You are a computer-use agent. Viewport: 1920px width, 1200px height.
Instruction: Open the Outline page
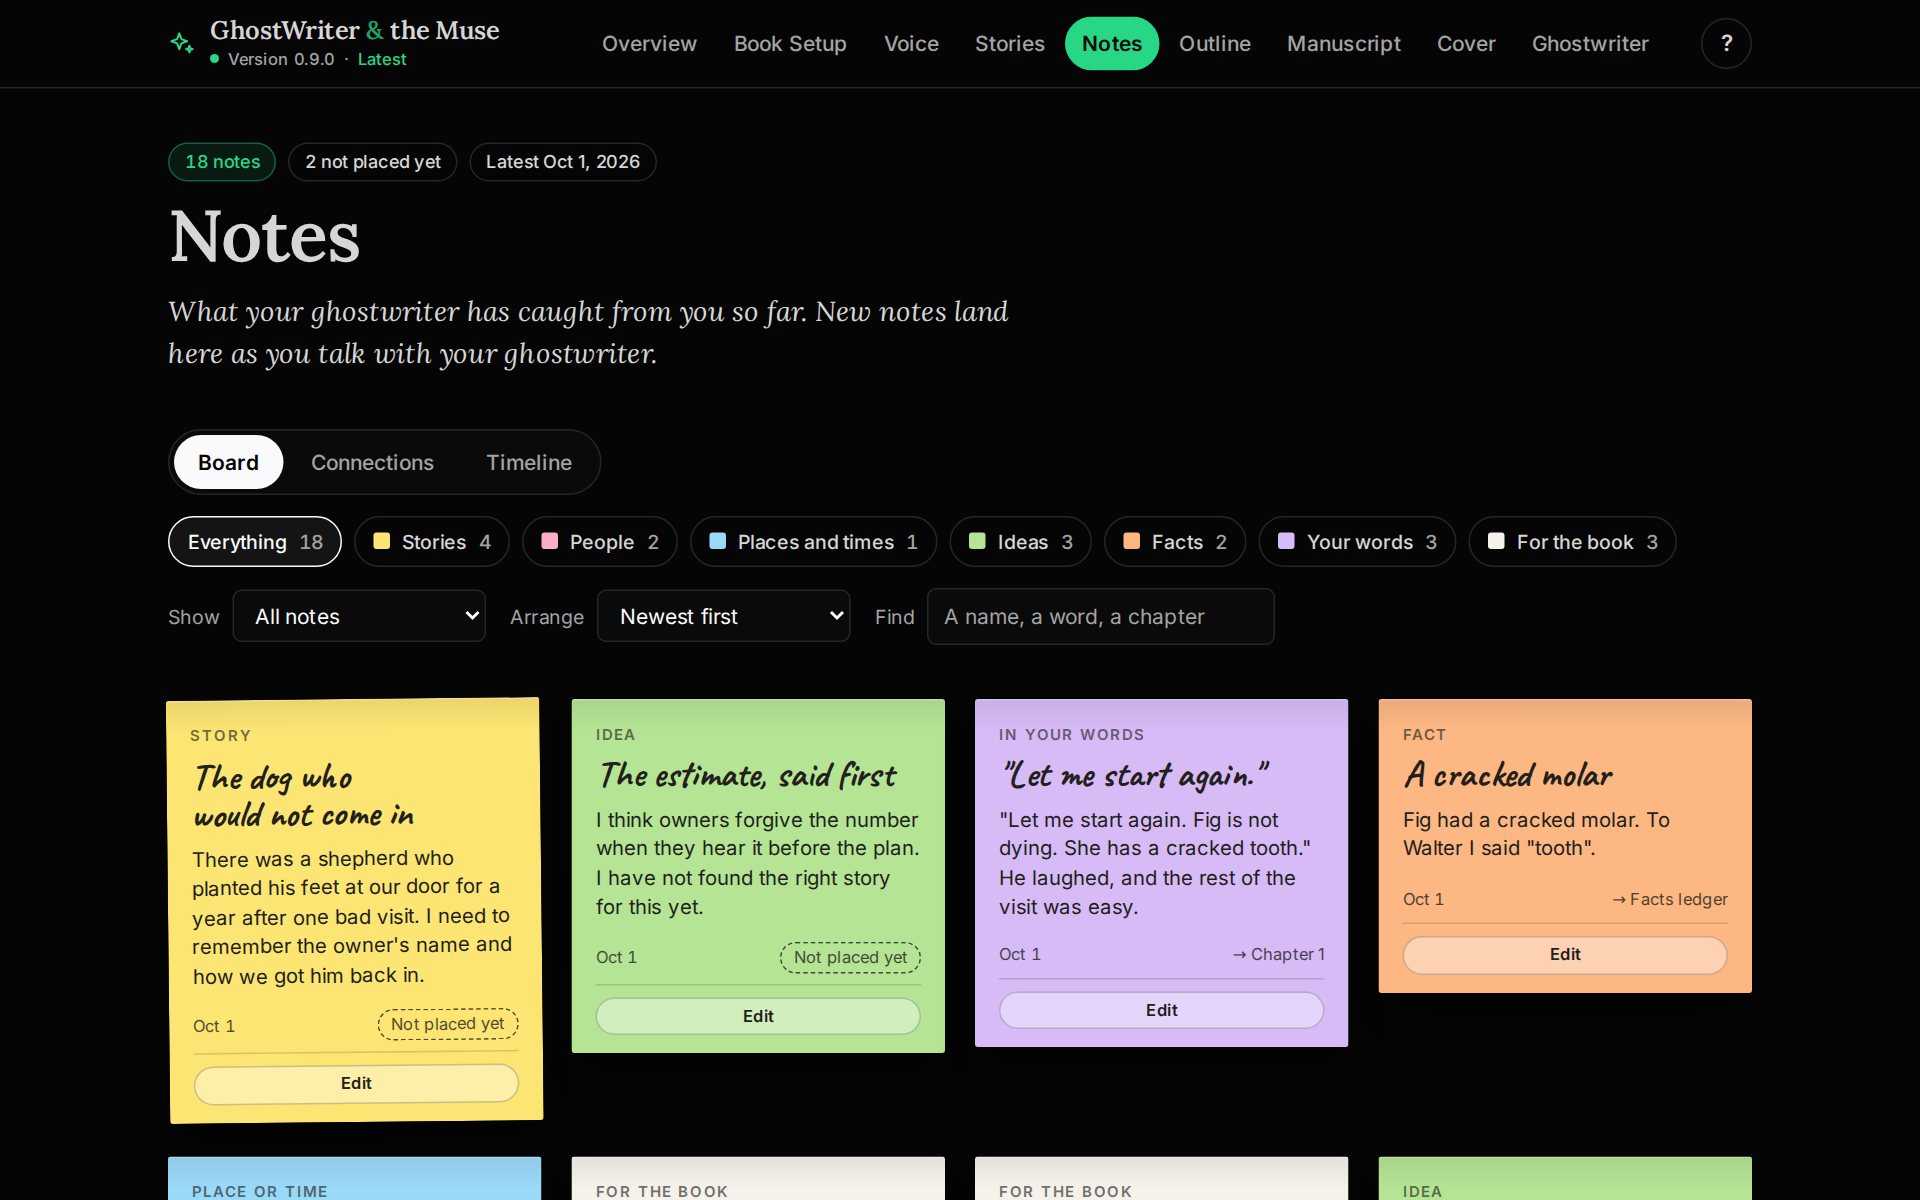[1214, 44]
